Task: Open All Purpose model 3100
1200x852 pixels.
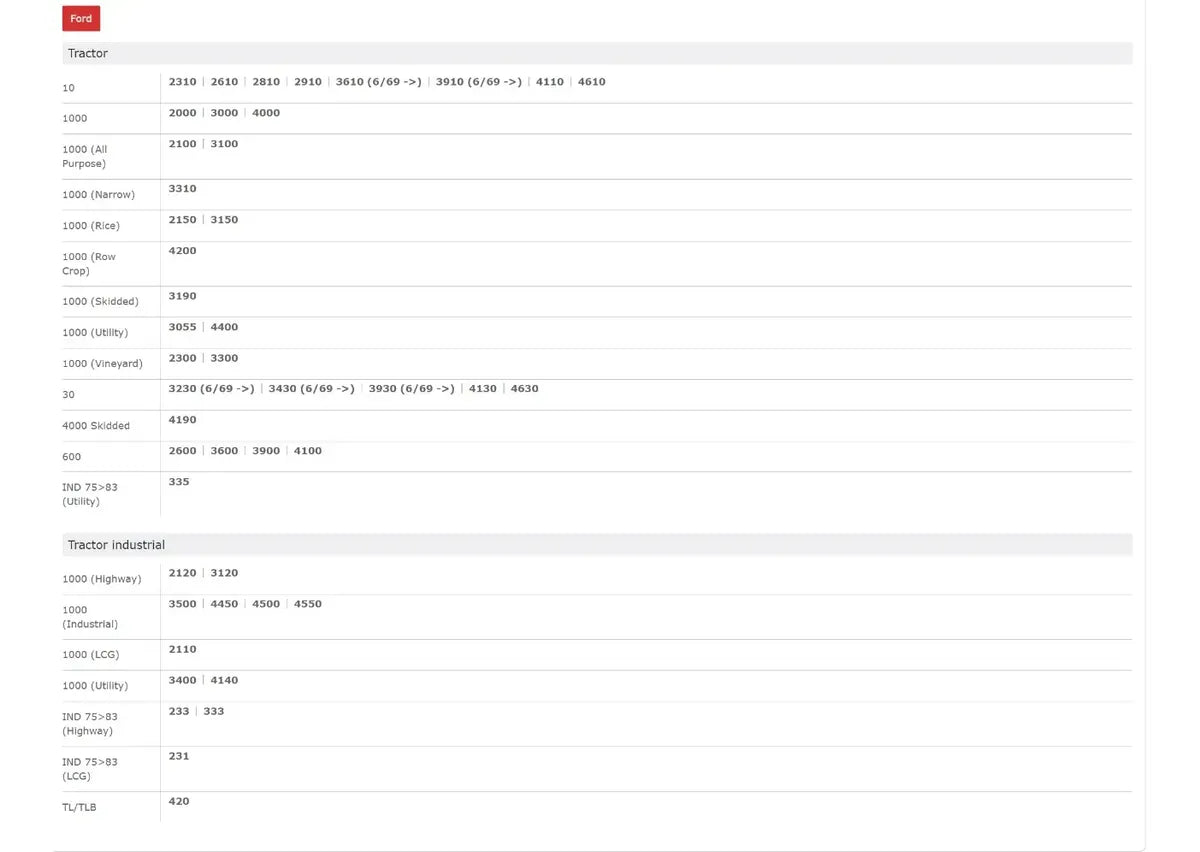Action: point(225,144)
